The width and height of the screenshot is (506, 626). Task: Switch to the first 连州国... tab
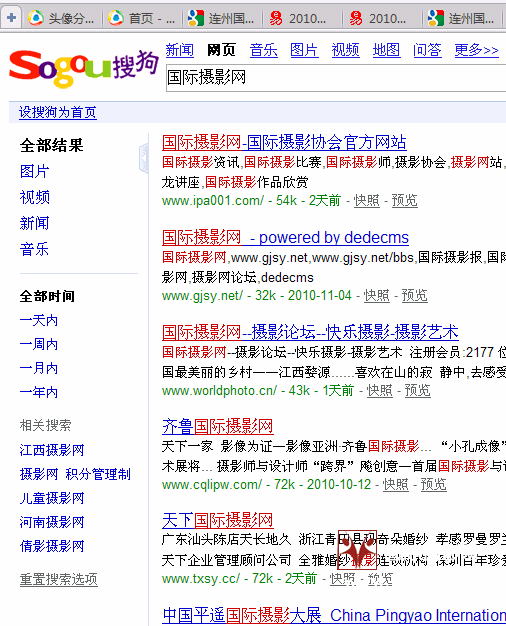[221, 18]
